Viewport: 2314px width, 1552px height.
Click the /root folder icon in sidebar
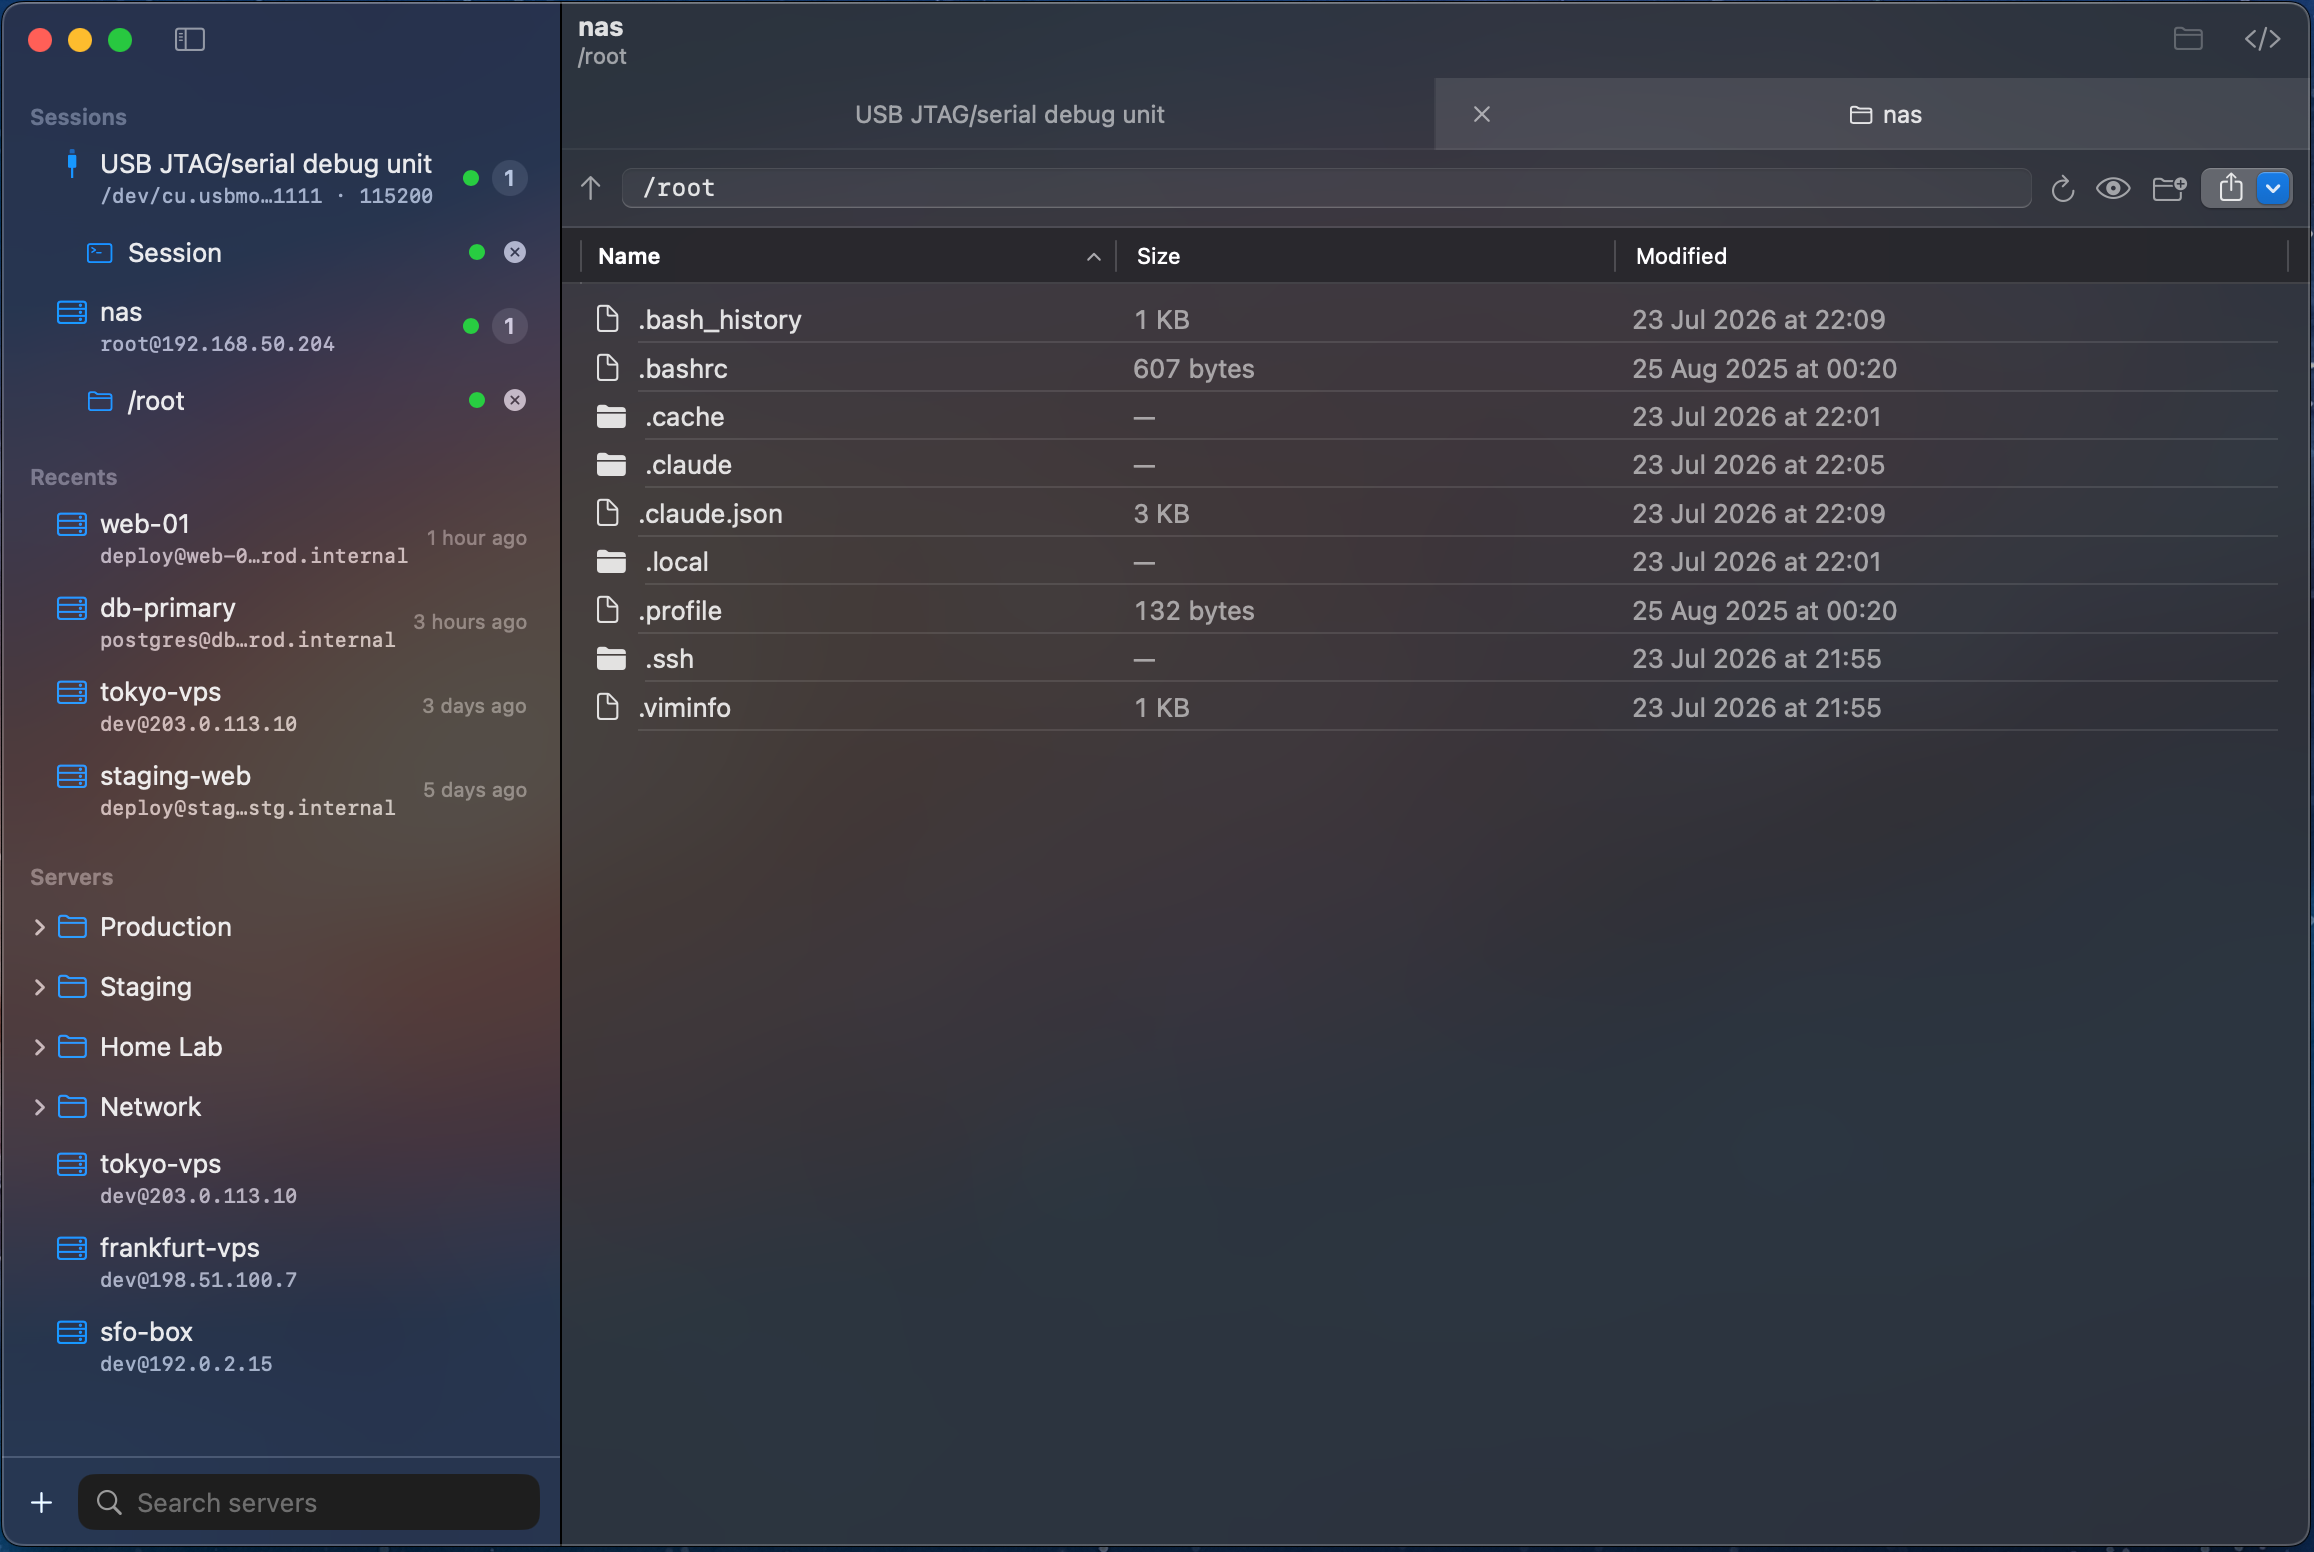tap(99, 401)
